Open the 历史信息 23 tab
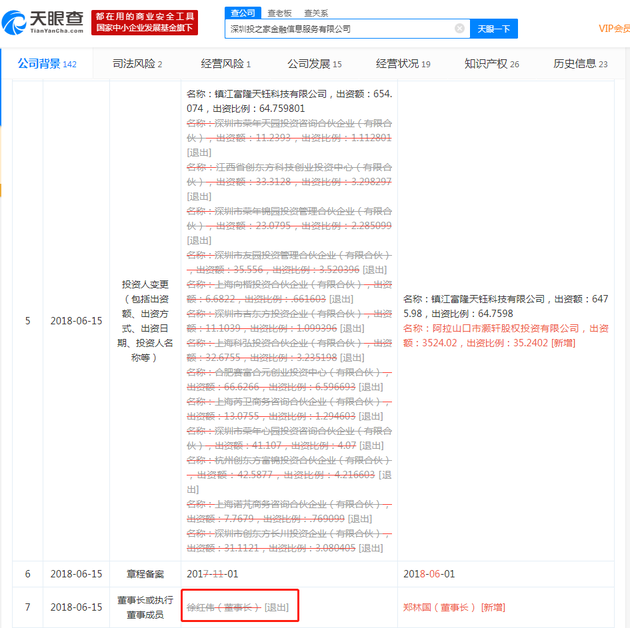The width and height of the screenshot is (630, 628). click(x=580, y=63)
